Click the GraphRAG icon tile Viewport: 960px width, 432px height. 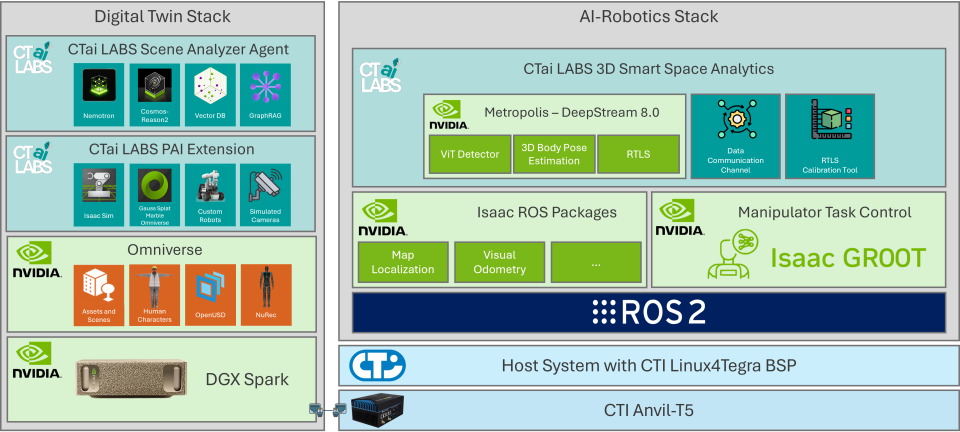266,94
